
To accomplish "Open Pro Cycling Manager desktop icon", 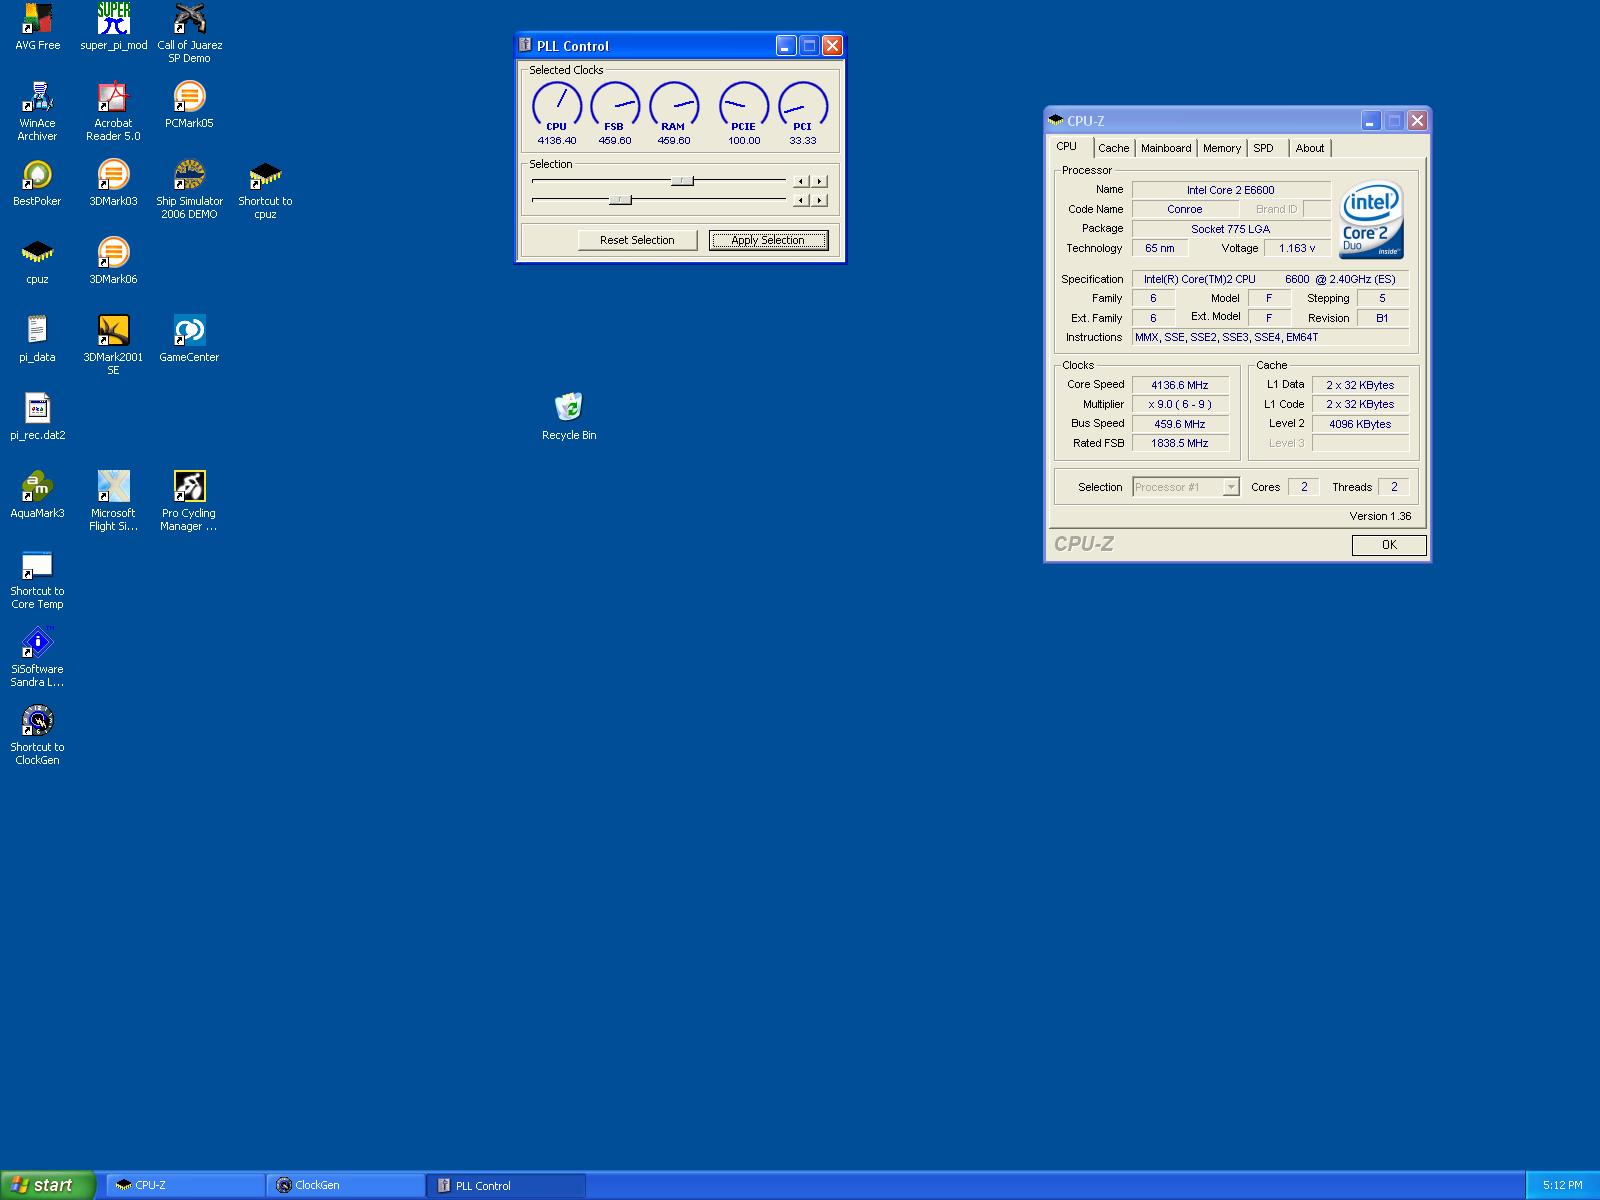I will pos(189,501).
